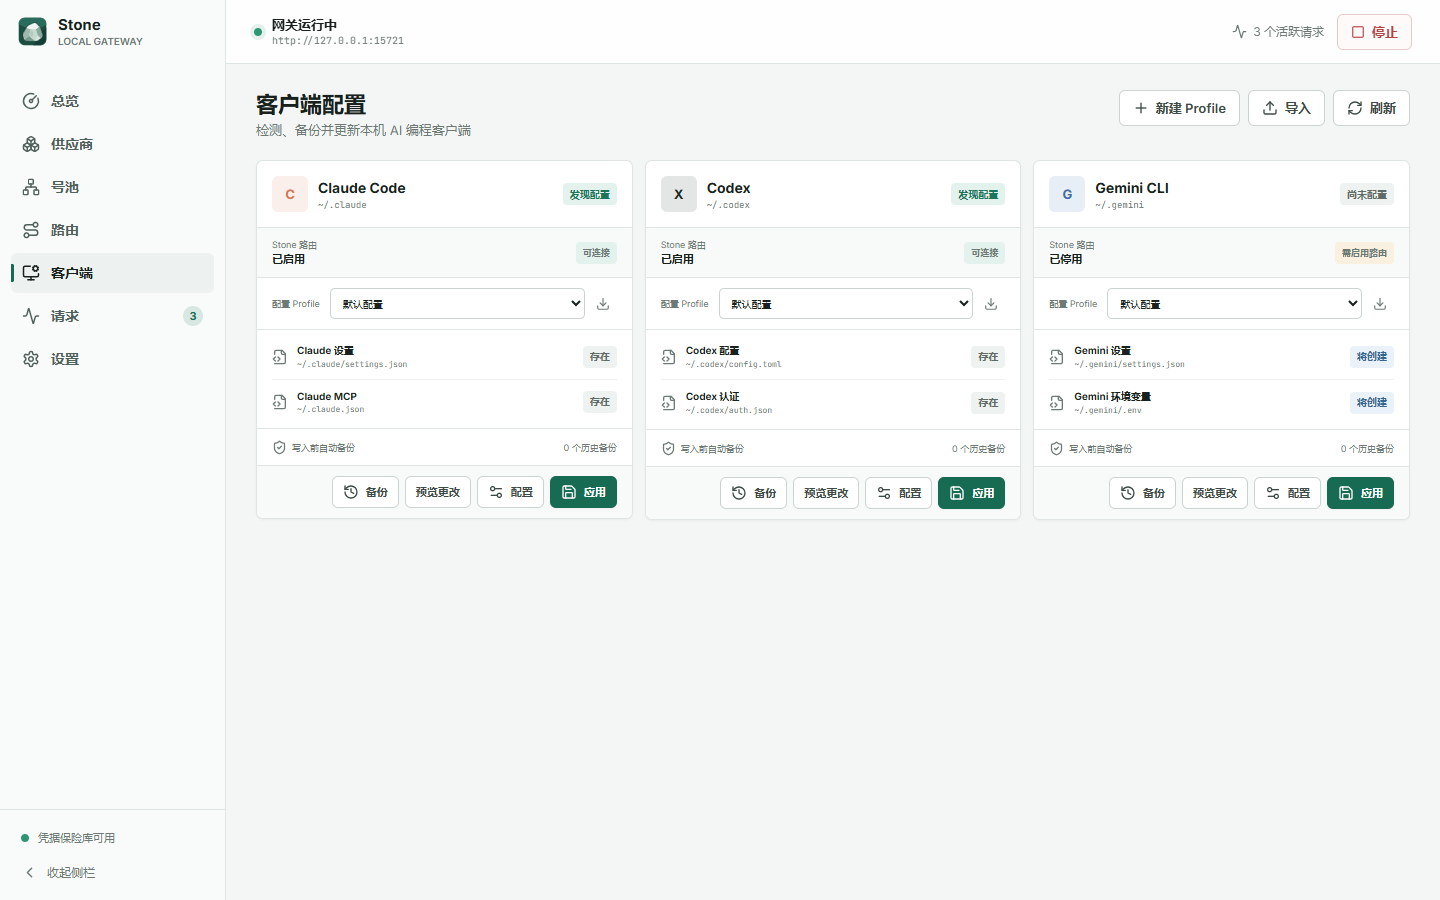Click the Gemini 环境变量 file icon
This screenshot has width=1440, height=900.
click(1057, 403)
